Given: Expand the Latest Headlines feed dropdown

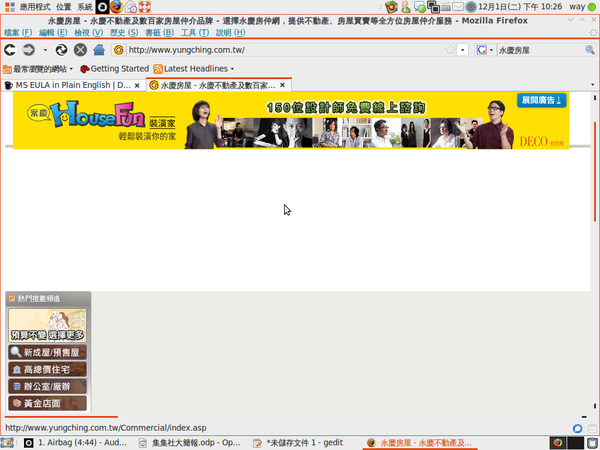Looking at the screenshot, I should pyautogui.click(x=194, y=69).
